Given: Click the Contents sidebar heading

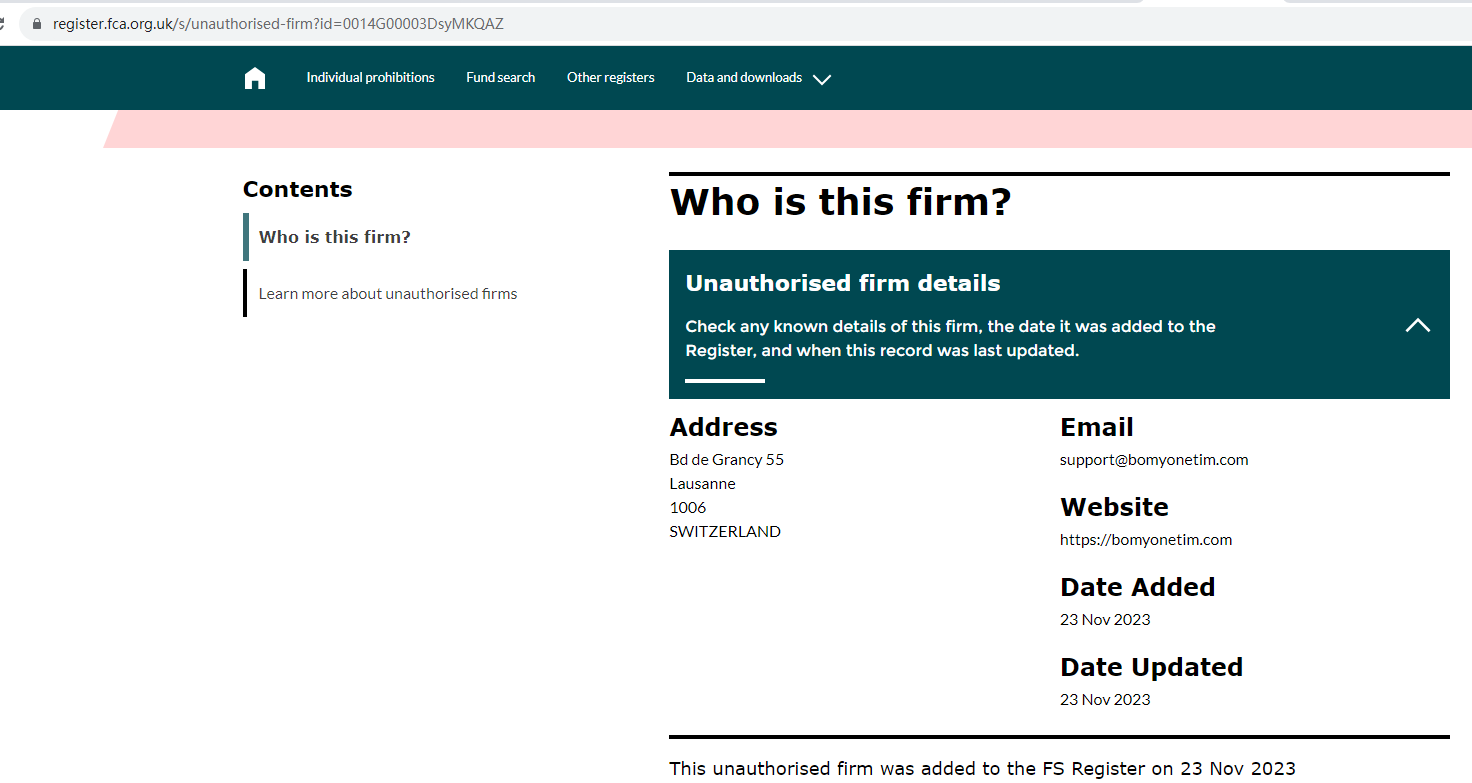Looking at the screenshot, I should 297,189.
